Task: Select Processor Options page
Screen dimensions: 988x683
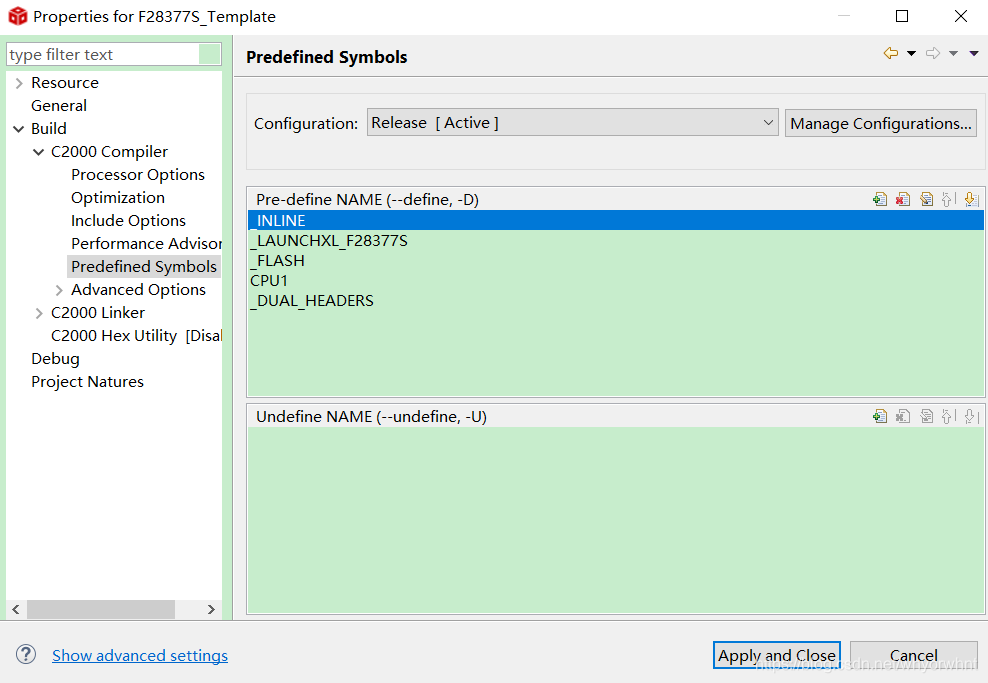Action: 137,175
